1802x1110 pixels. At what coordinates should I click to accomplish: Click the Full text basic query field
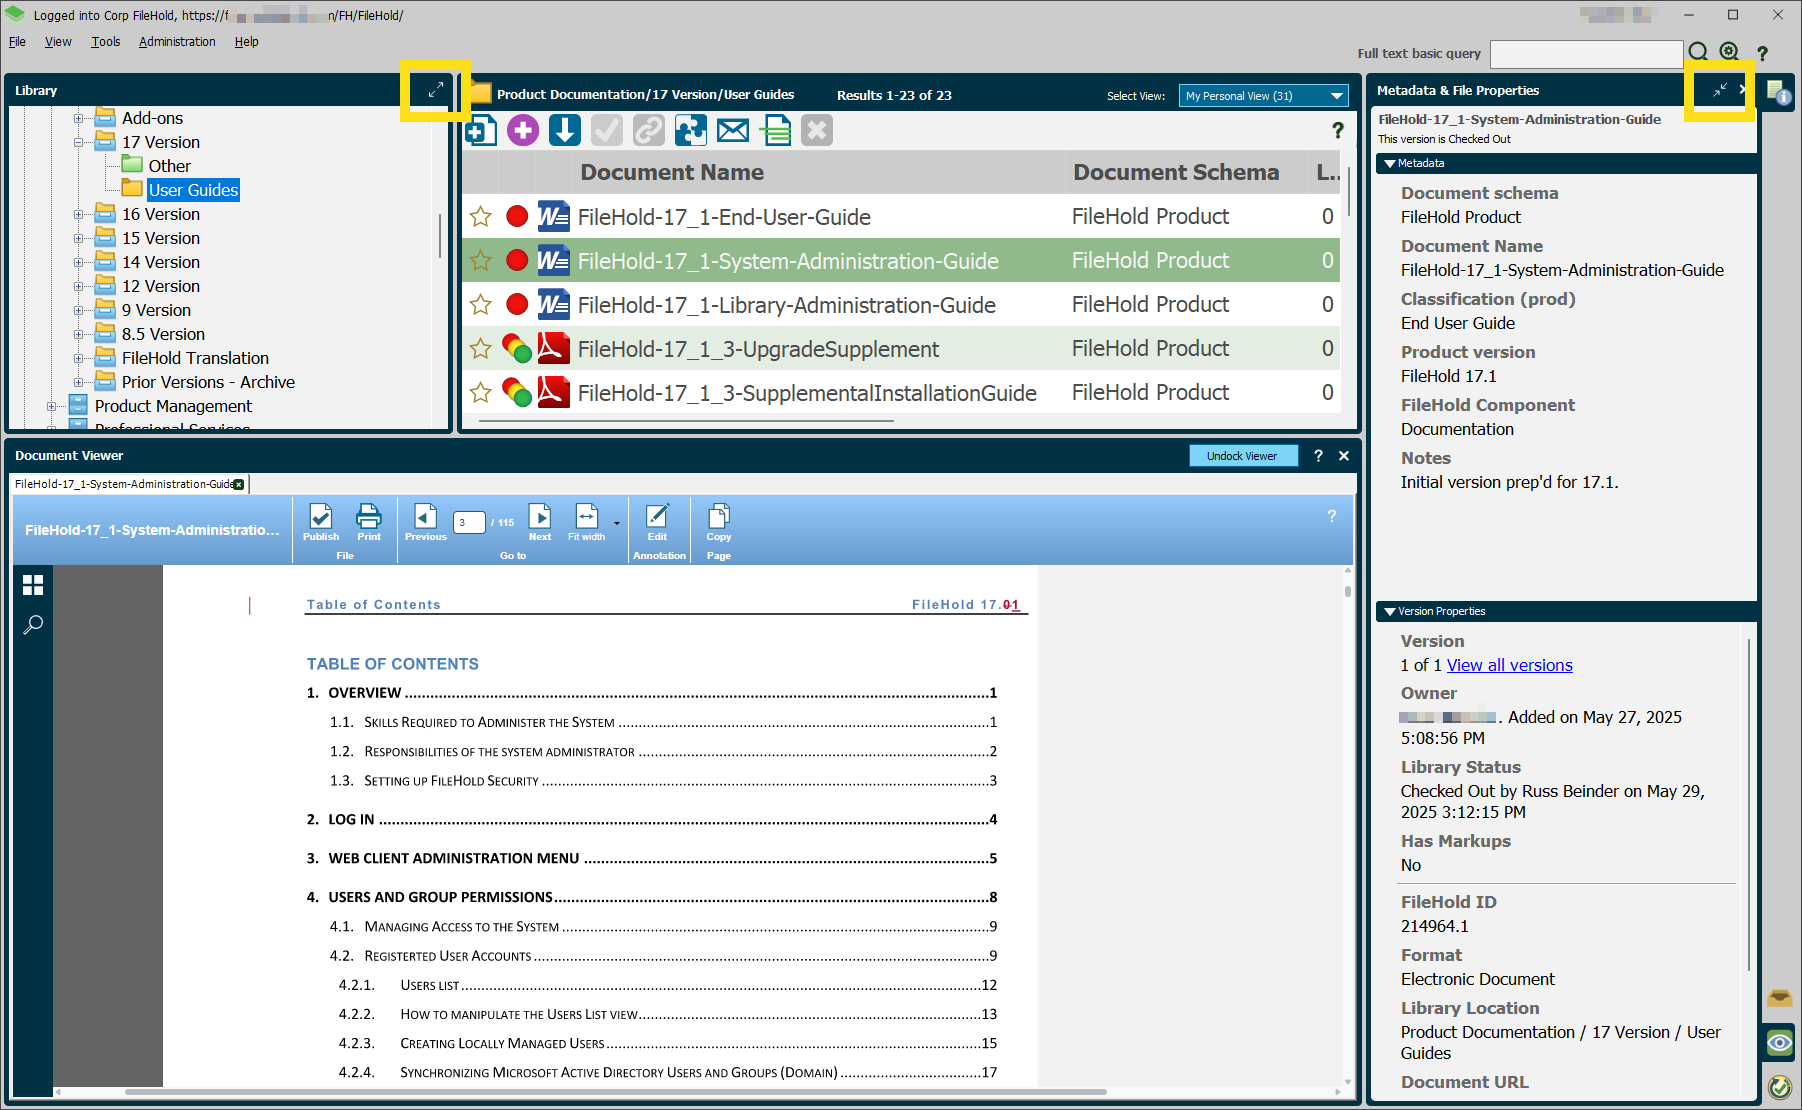click(1585, 54)
